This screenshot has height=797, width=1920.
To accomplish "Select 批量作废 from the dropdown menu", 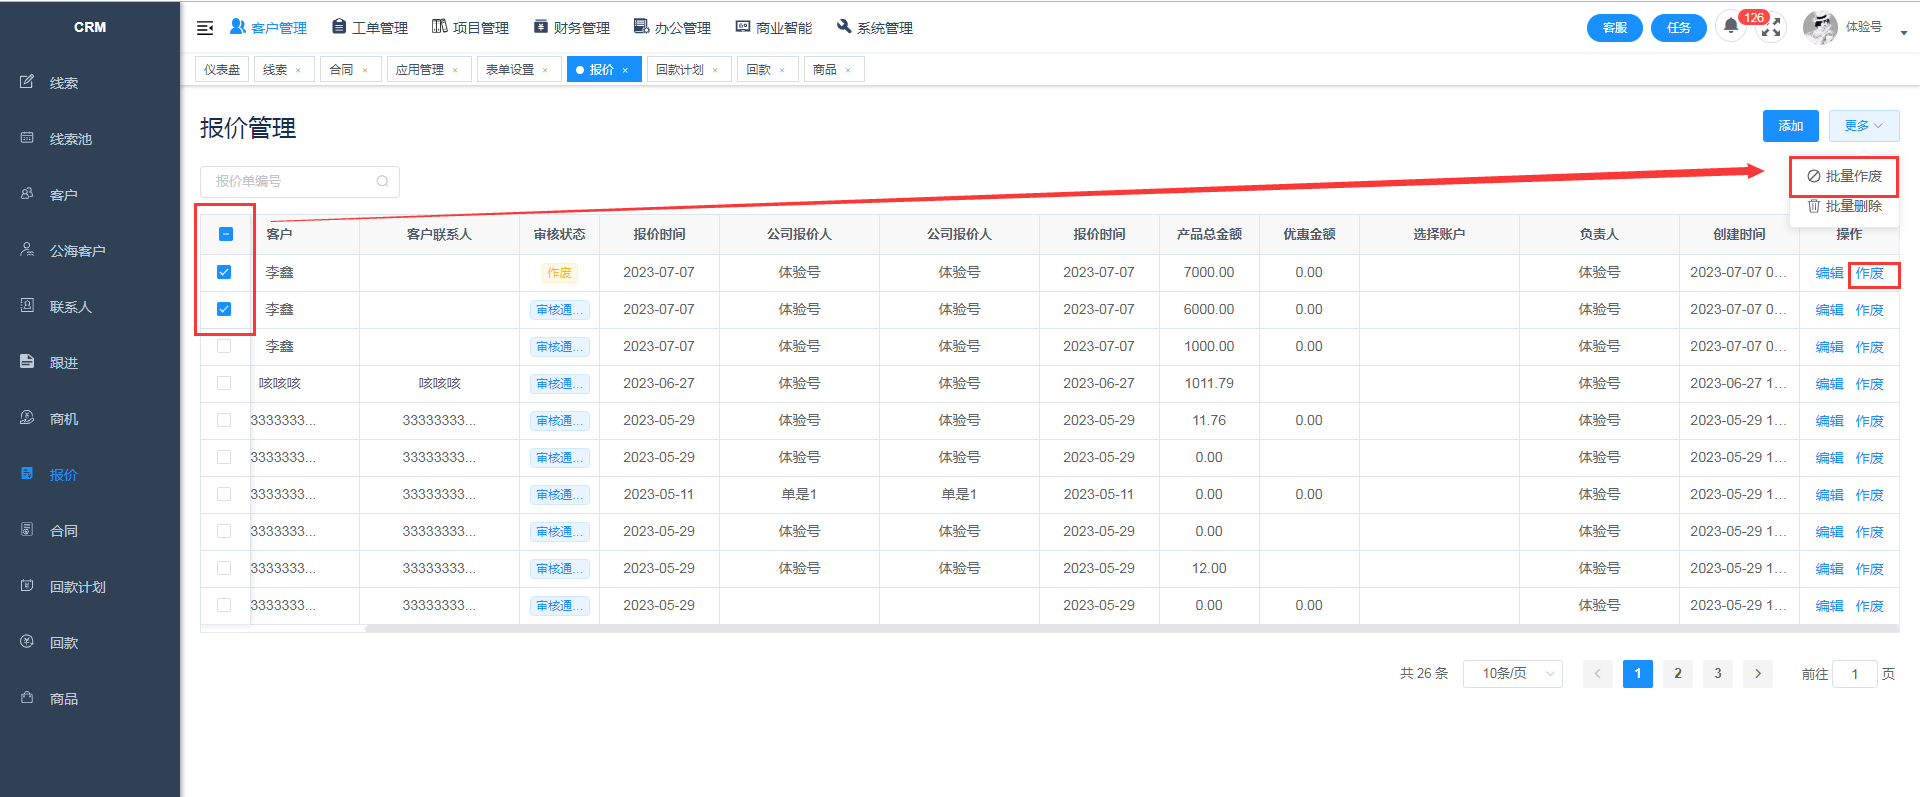I will tap(1844, 176).
